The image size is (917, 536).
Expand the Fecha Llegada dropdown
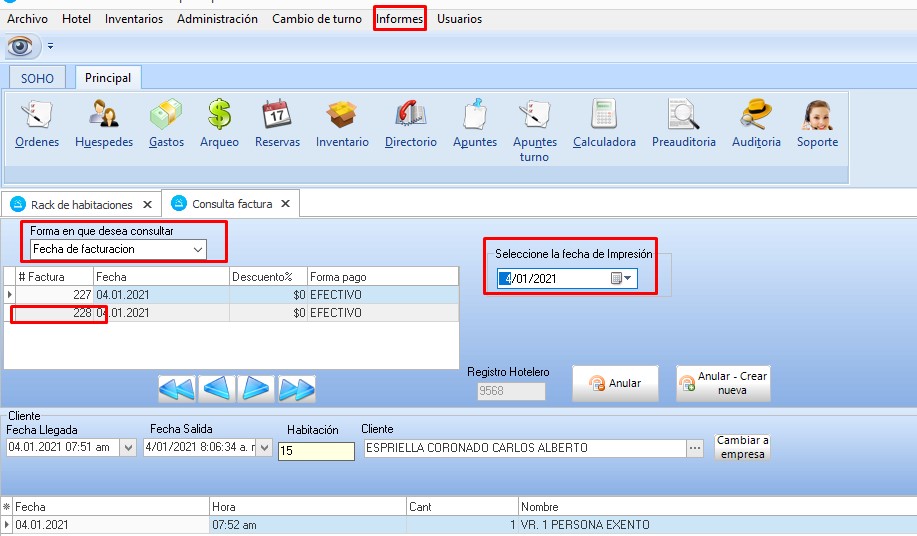click(x=127, y=448)
